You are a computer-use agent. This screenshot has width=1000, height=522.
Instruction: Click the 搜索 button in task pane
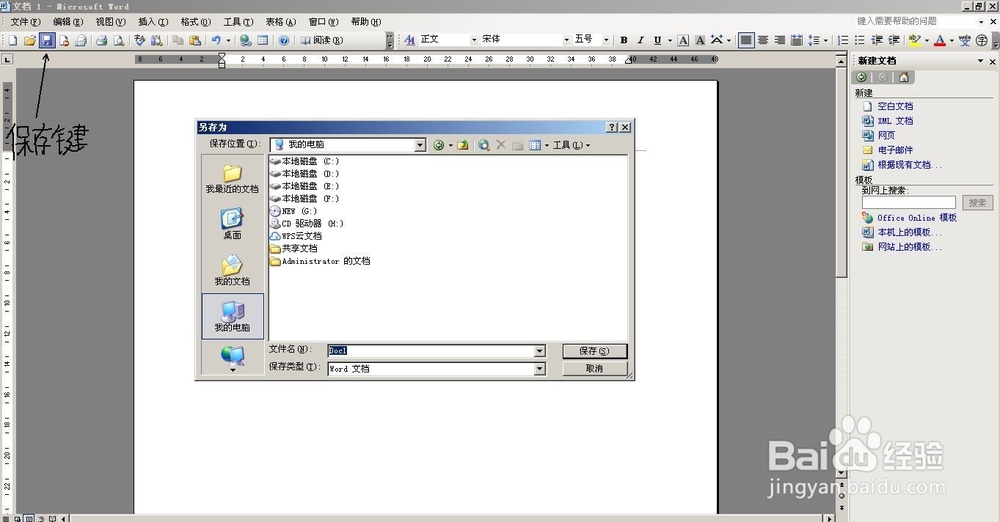(977, 203)
